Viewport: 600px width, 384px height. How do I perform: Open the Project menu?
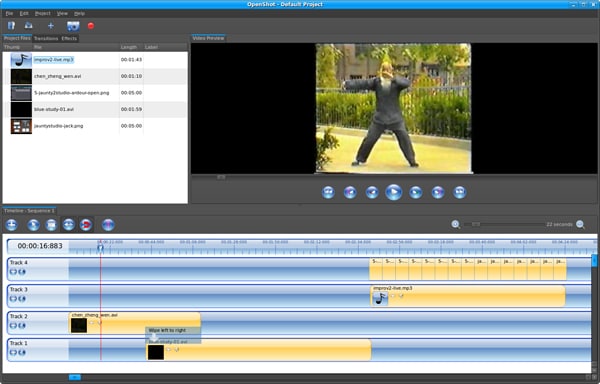(x=42, y=13)
